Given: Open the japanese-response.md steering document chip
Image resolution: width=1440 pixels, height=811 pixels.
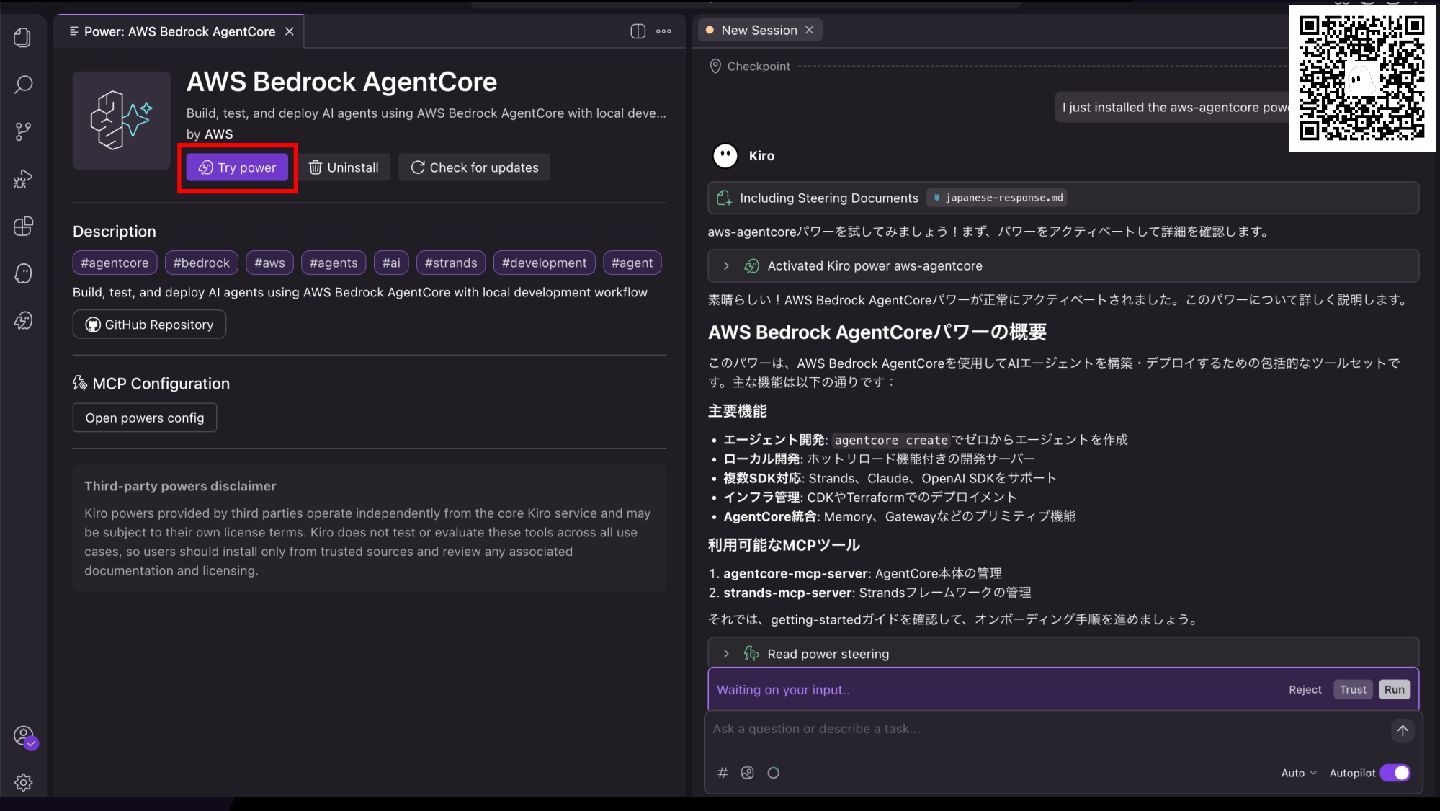Looking at the screenshot, I should click(x=997, y=198).
